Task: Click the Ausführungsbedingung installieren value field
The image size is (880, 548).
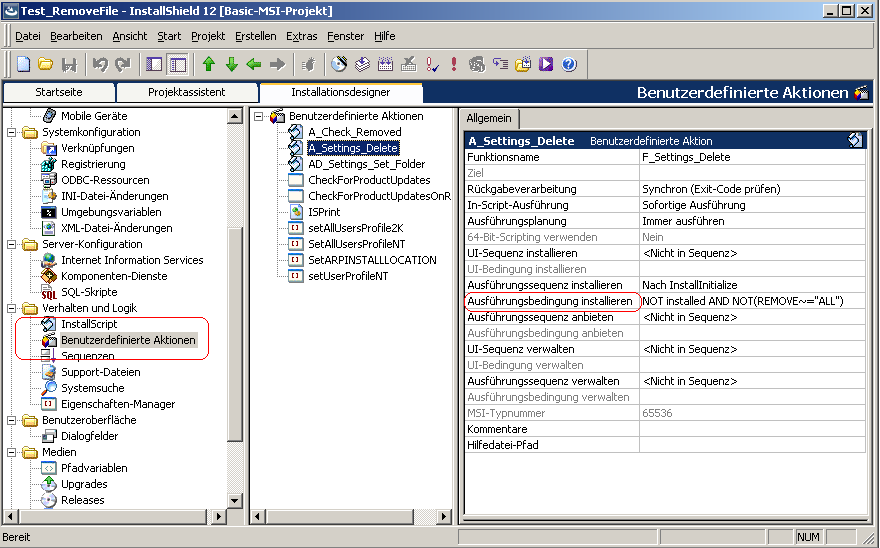Action: [x=750, y=301]
